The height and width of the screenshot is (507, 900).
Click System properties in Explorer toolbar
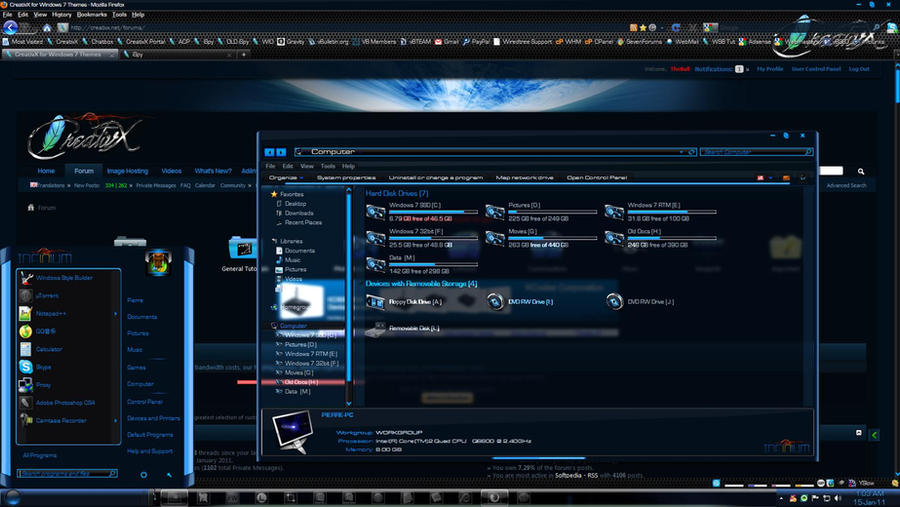pyautogui.click(x=346, y=178)
